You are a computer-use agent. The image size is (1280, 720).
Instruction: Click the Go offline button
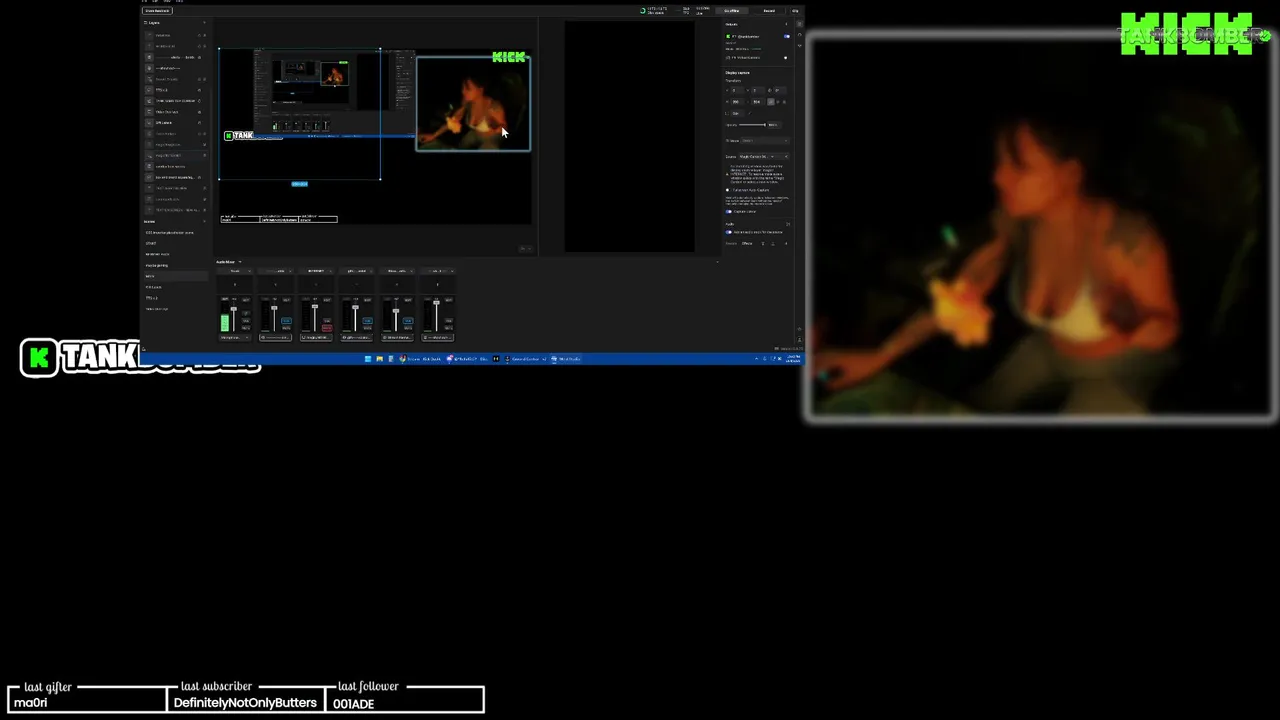pyautogui.click(x=732, y=11)
